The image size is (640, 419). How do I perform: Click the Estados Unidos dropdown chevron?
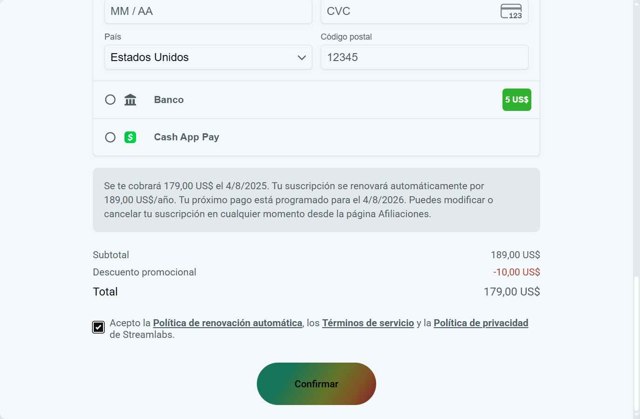303,57
